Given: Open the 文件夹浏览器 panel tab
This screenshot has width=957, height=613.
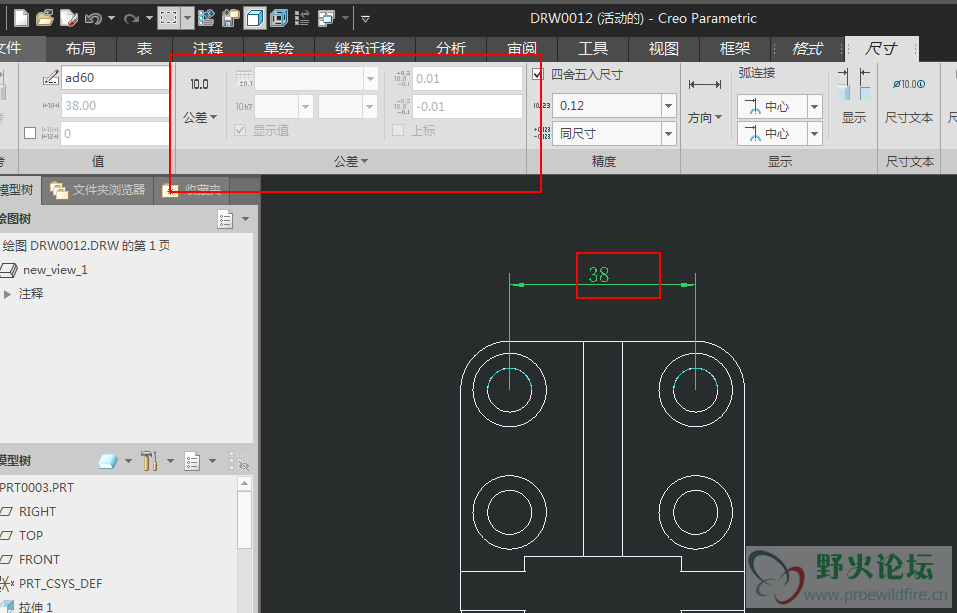Looking at the screenshot, I should [98, 189].
